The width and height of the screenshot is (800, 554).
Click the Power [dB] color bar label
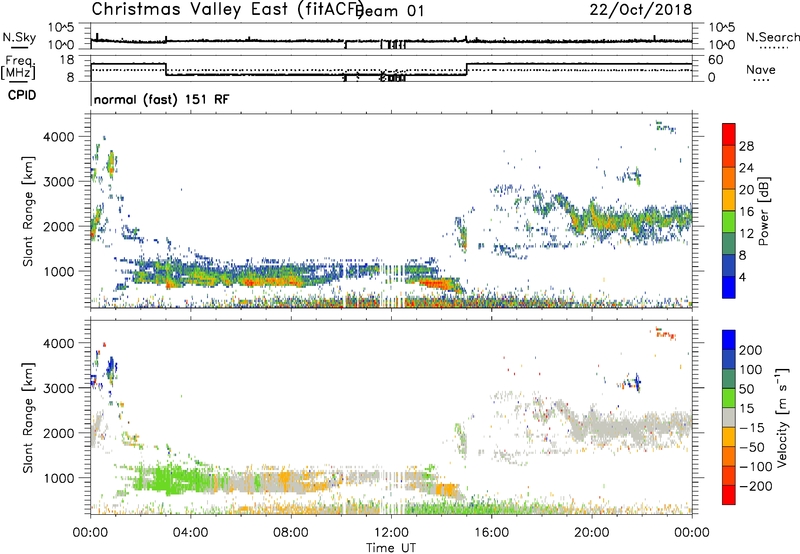[763, 211]
